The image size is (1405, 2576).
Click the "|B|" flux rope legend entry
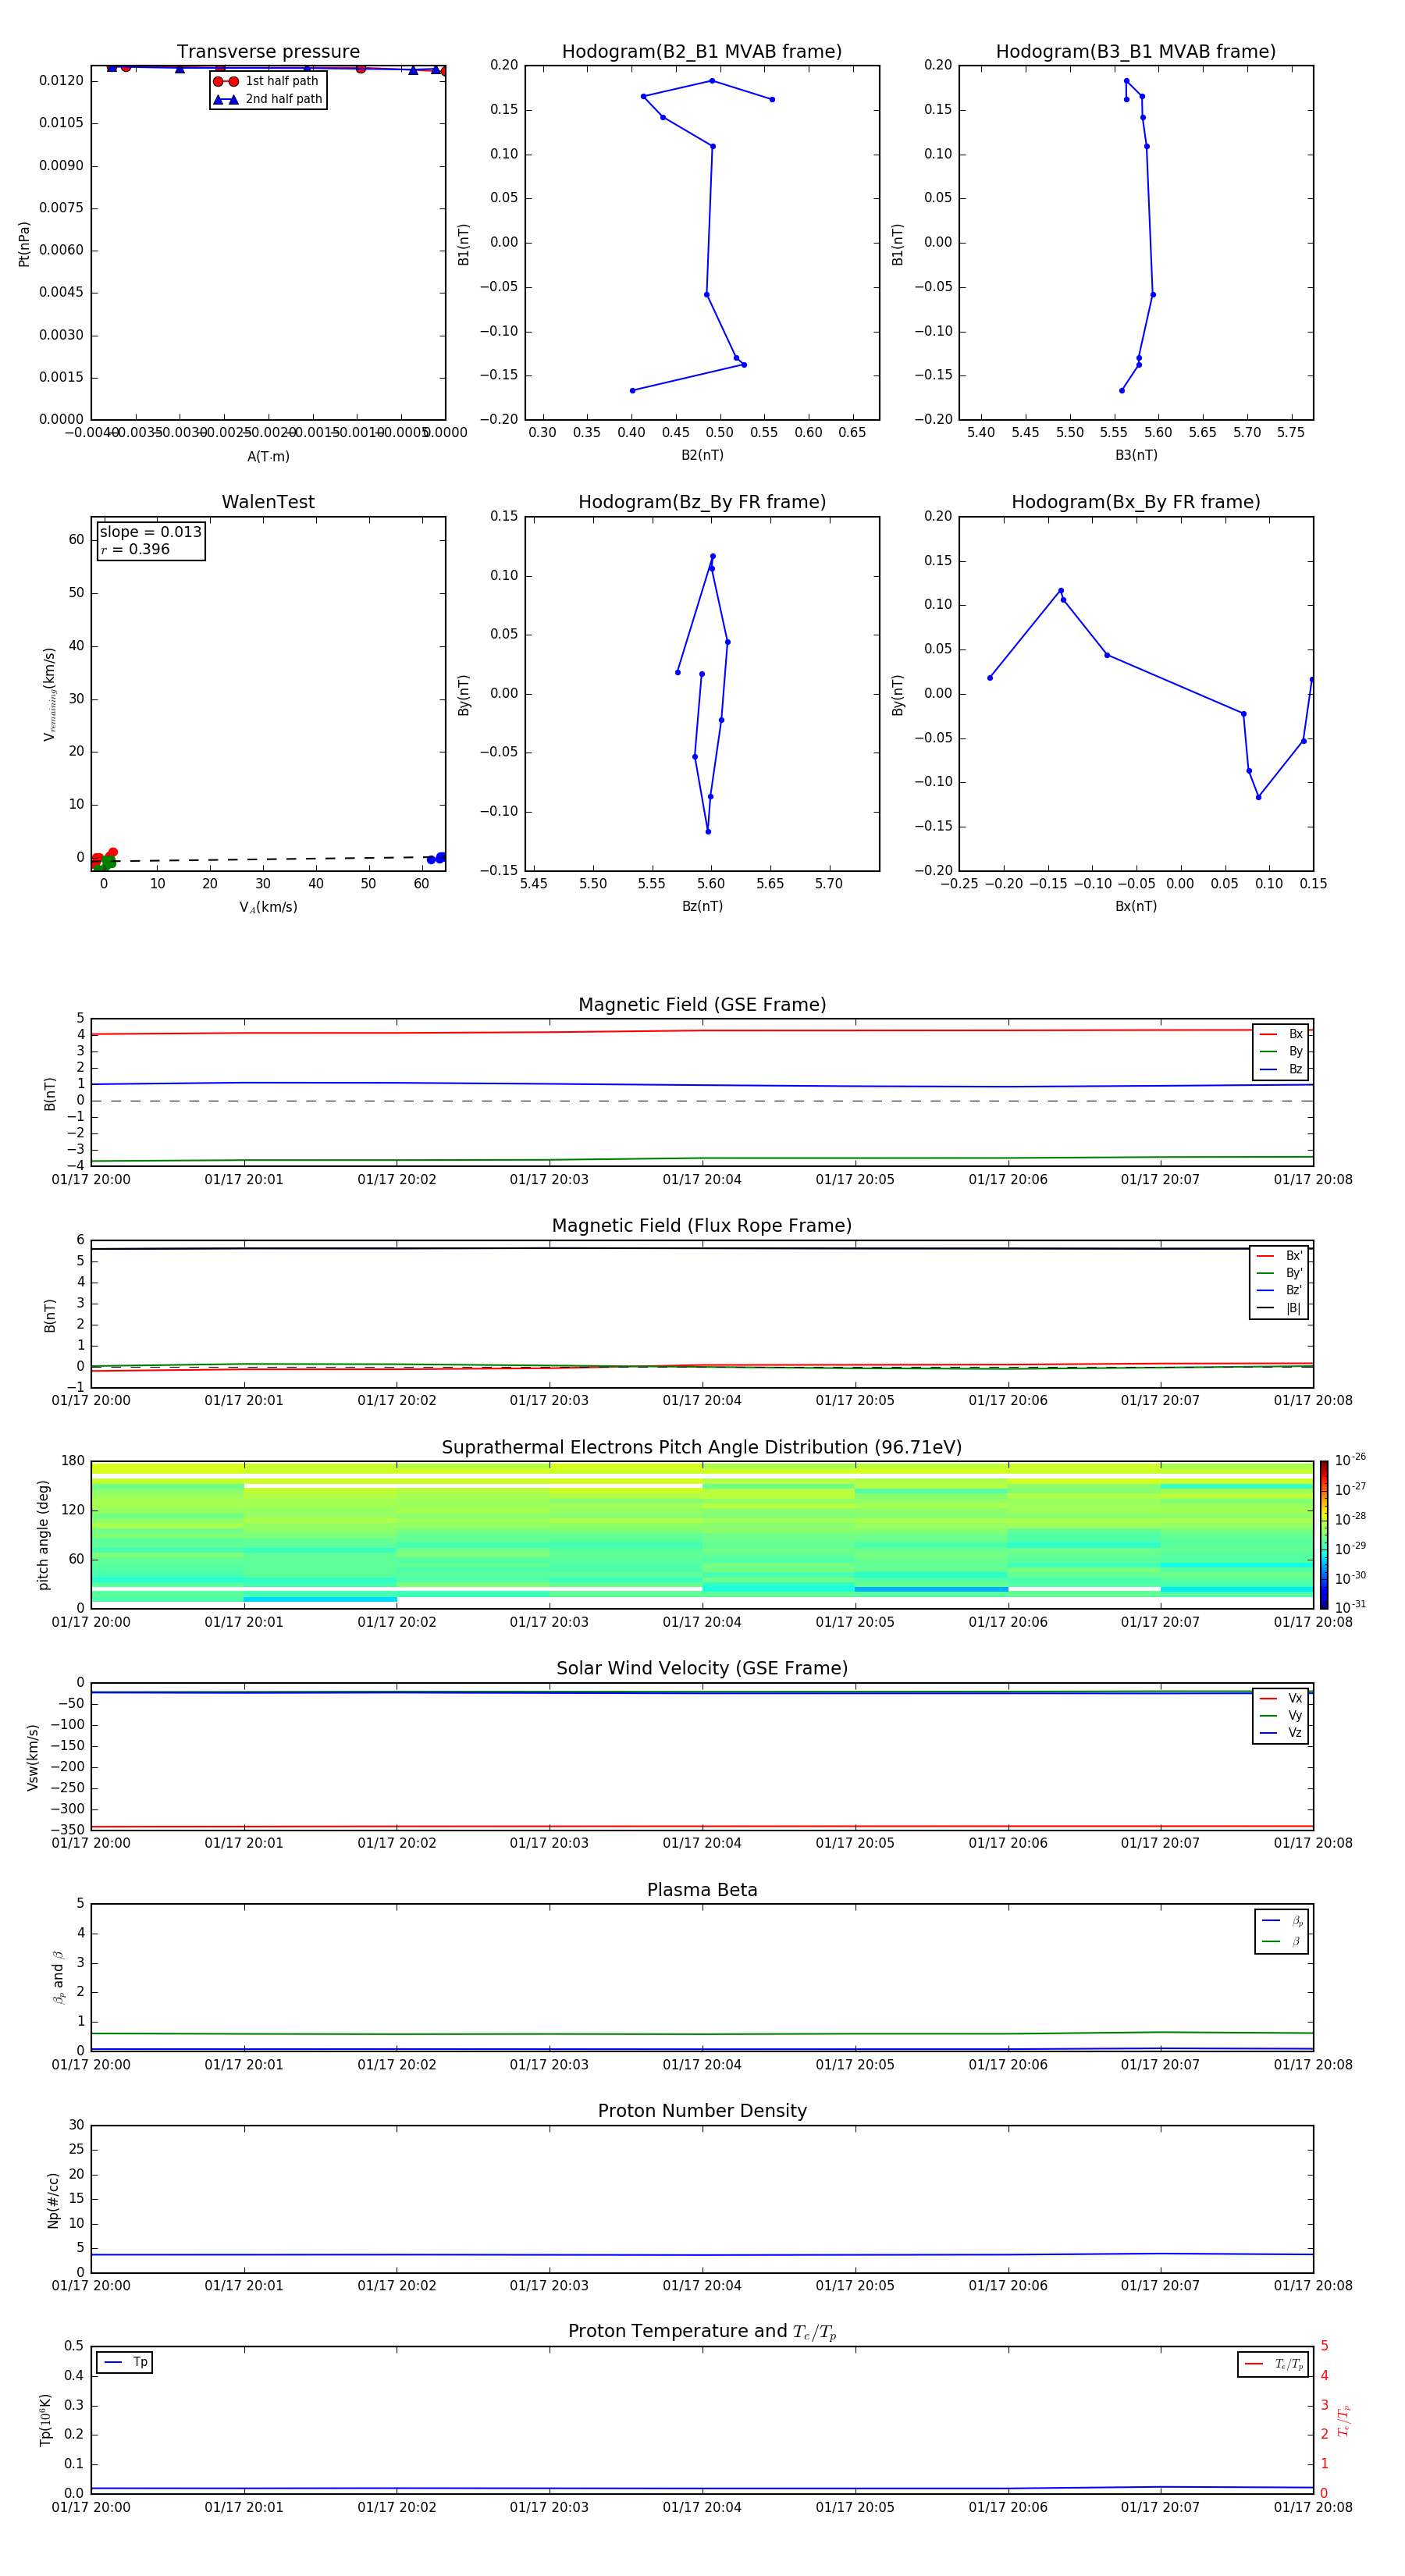(x=1279, y=1309)
